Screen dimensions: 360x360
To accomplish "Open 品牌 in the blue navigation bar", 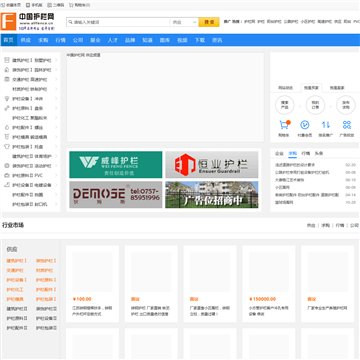I will point(130,40).
